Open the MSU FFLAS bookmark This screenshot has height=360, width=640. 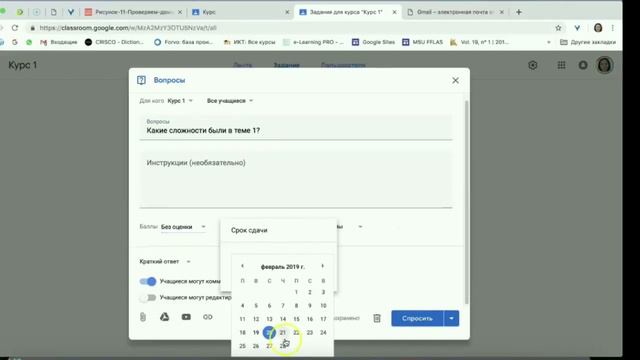(x=422, y=42)
